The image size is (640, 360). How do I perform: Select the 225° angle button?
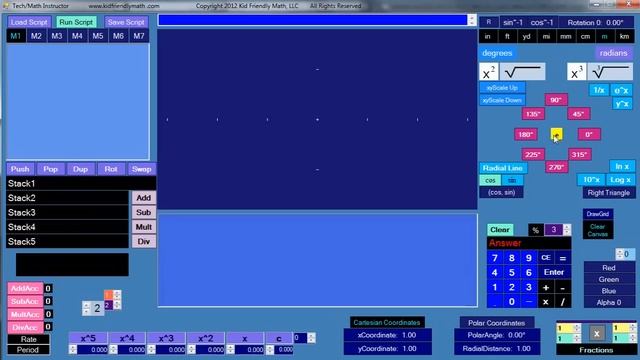point(533,154)
